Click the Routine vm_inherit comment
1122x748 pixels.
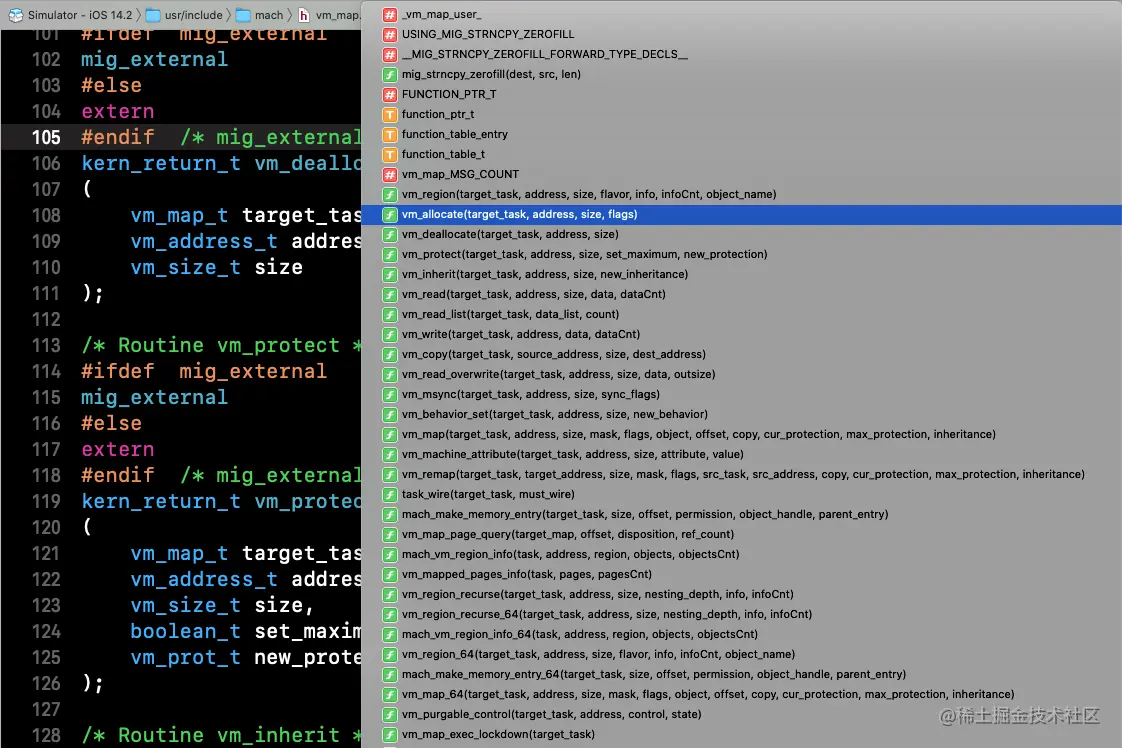coord(221,735)
